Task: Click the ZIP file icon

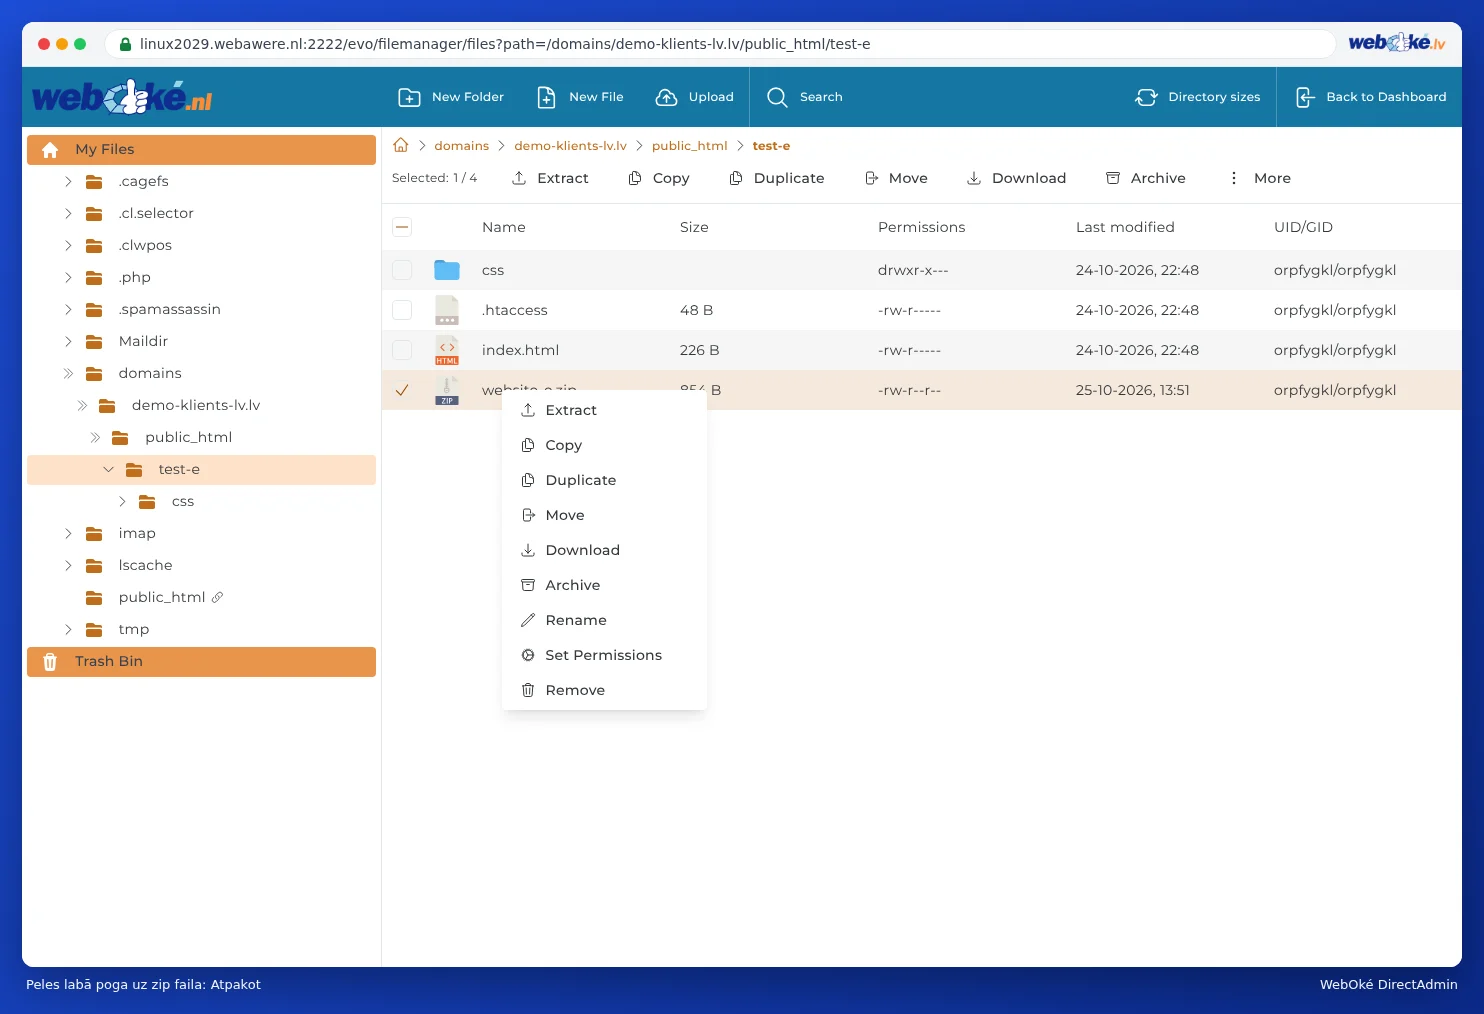Action: pos(447,390)
